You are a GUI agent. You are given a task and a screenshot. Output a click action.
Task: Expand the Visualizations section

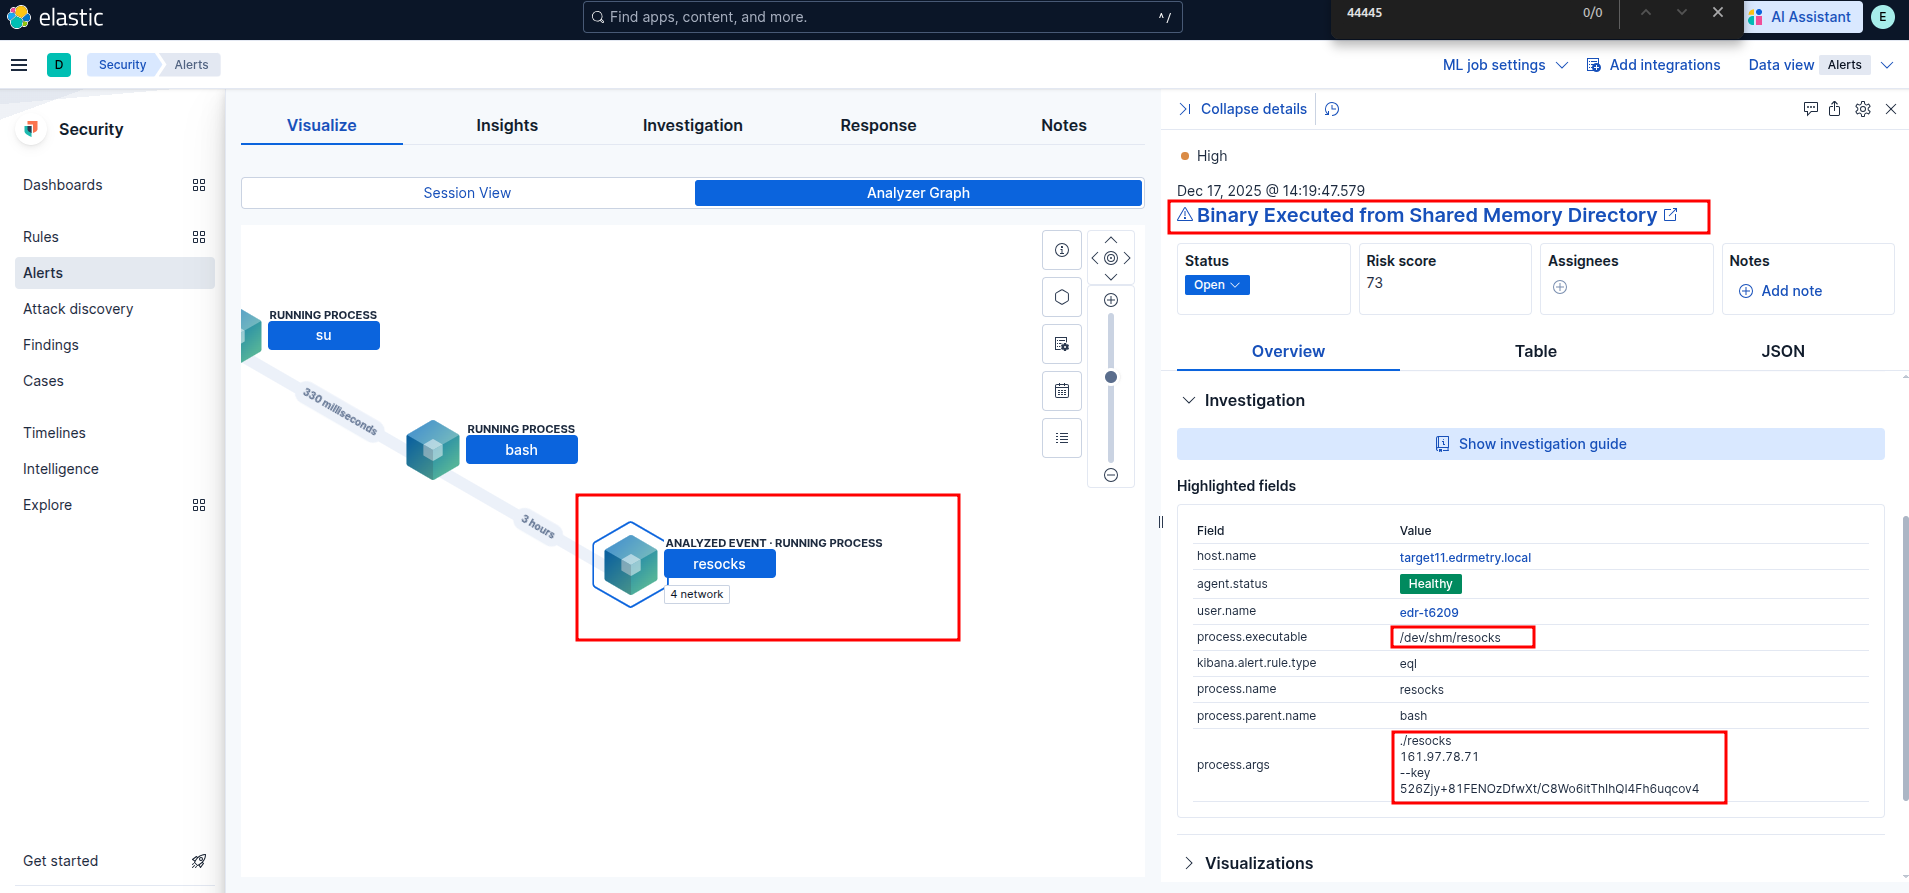(1258, 863)
